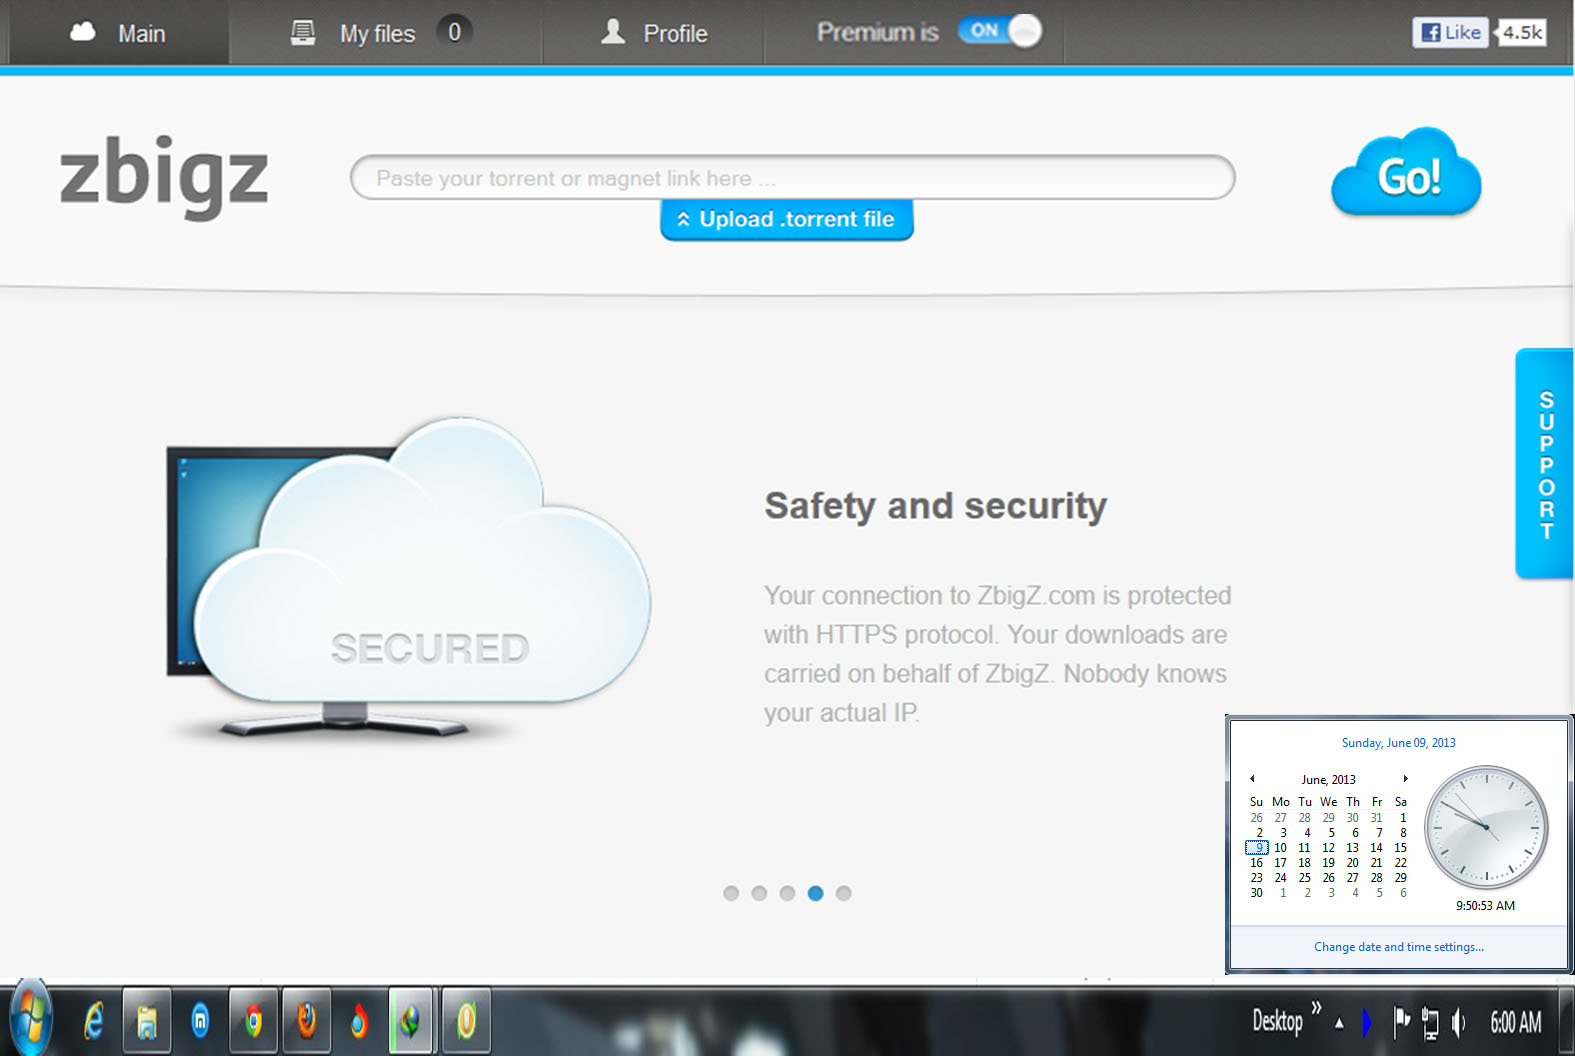Image resolution: width=1575 pixels, height=1056 pixels.
Task: Select June 12 in the calendar
Action: coord(1328,847)
